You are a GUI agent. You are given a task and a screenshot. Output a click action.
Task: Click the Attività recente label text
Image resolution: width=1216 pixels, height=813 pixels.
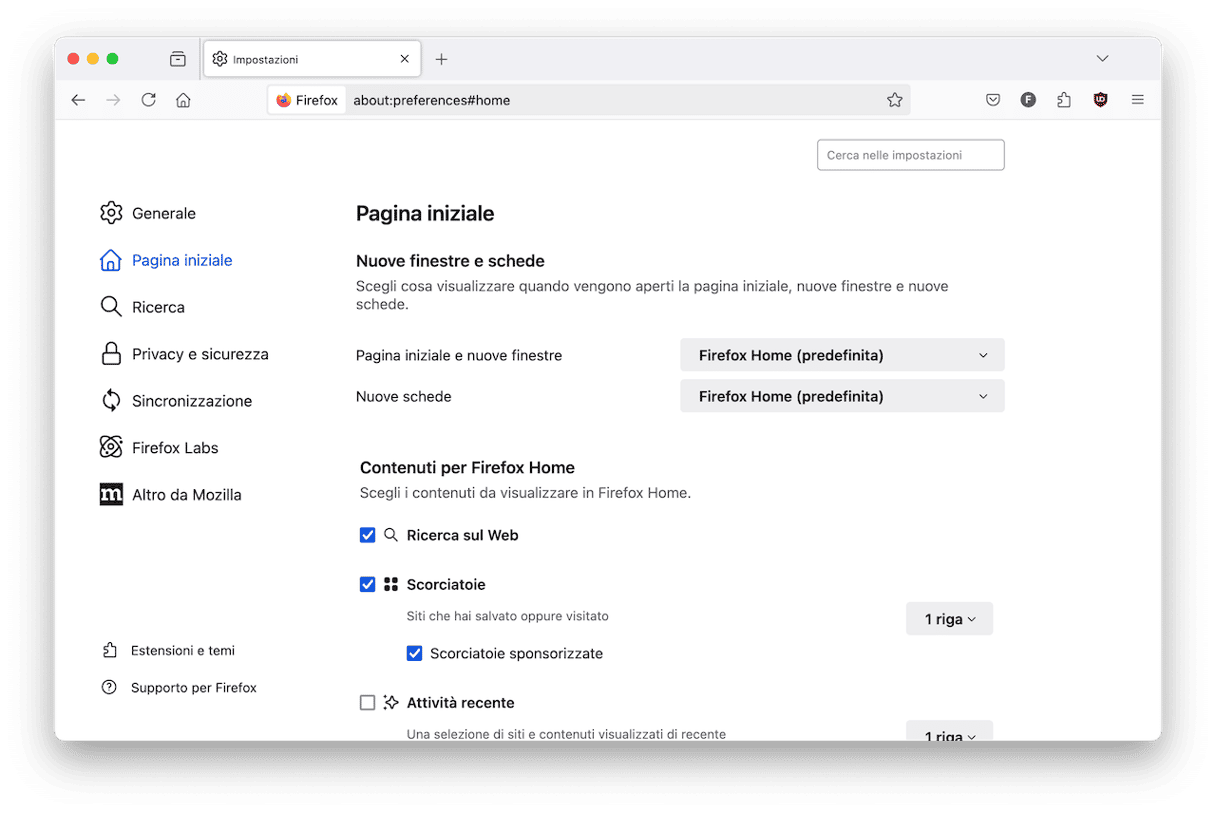pyautogui.click(x=460, y=703)
